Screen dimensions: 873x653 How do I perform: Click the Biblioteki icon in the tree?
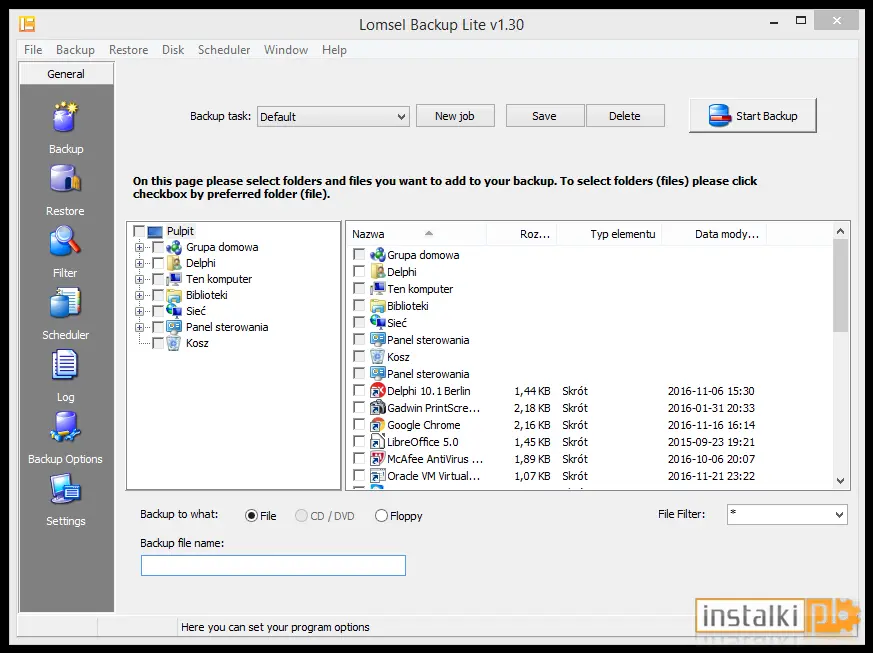pyautogui.click(x=174, y=295)
